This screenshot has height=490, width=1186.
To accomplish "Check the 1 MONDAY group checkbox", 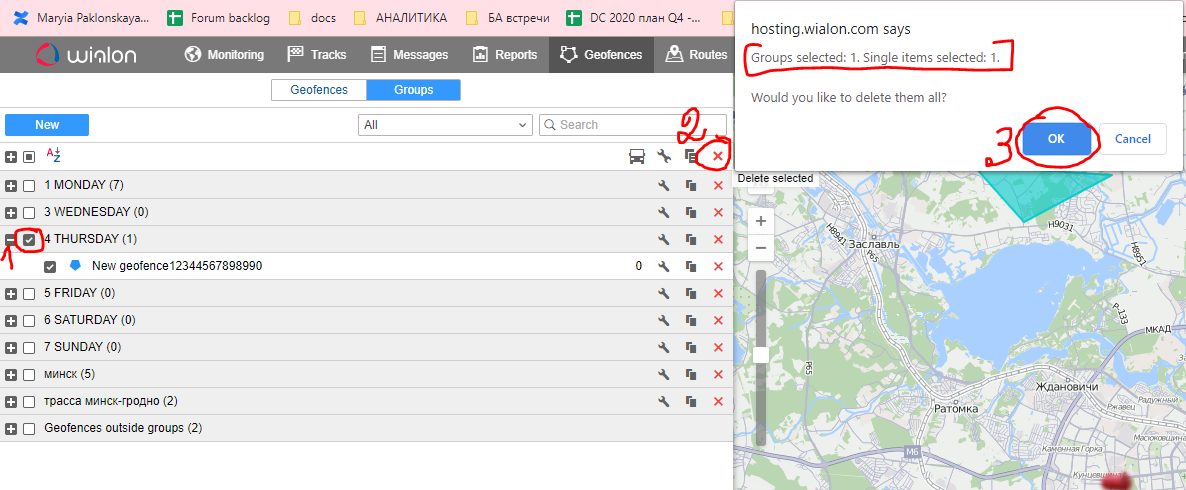I will [29, 186].
